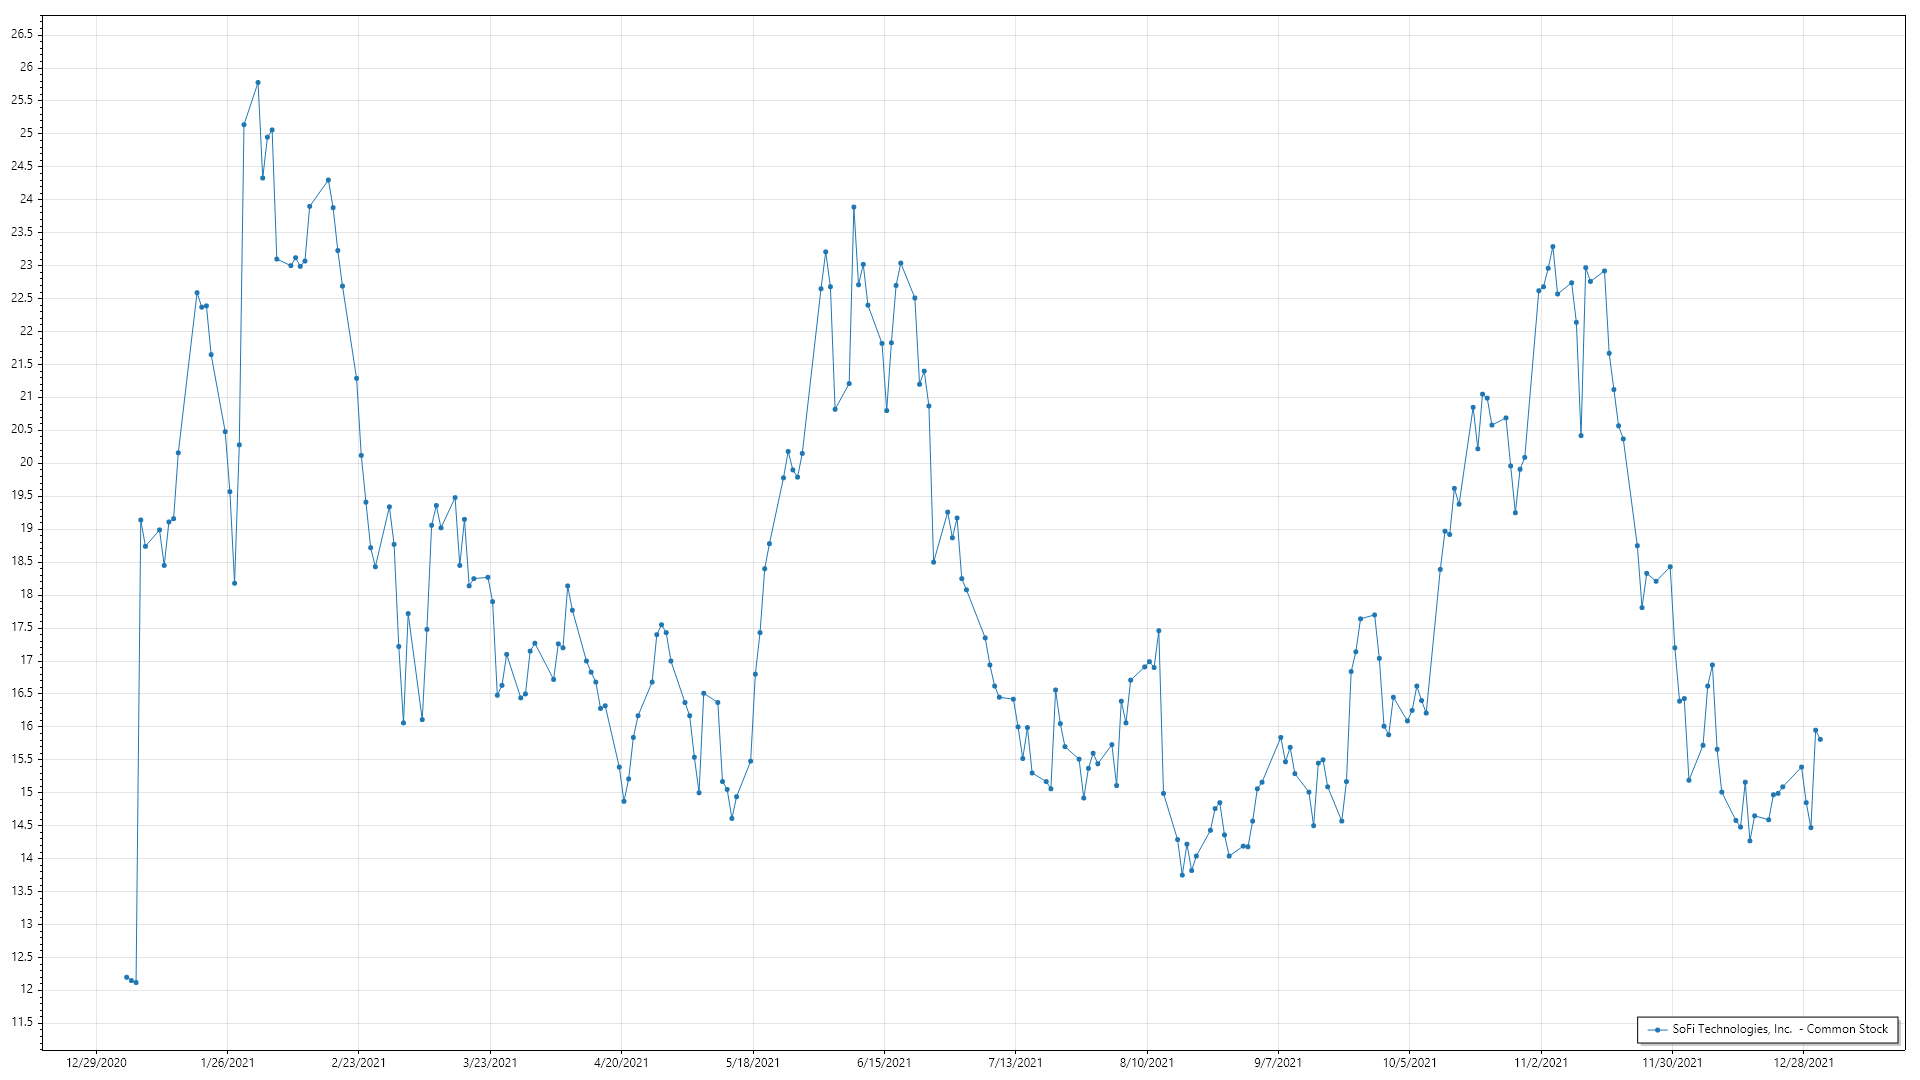Screen dimensions: 1920x1080
Task: Click the 11/2/2021 x-axis label
Action: point(1541,1063)
